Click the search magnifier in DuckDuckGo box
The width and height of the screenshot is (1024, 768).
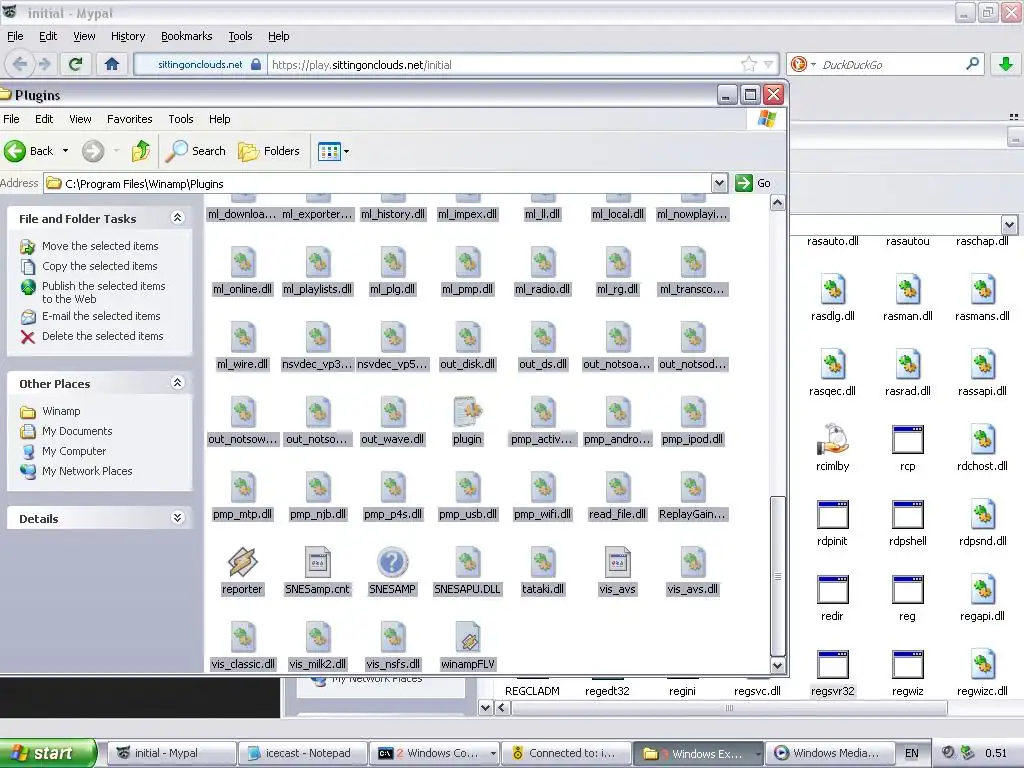(972, 64)
